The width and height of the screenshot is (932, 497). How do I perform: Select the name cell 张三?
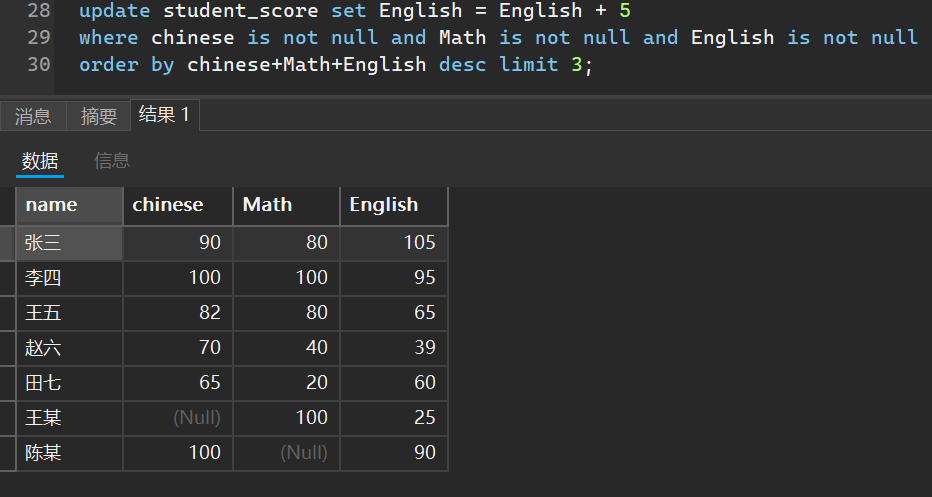point(70,243)
